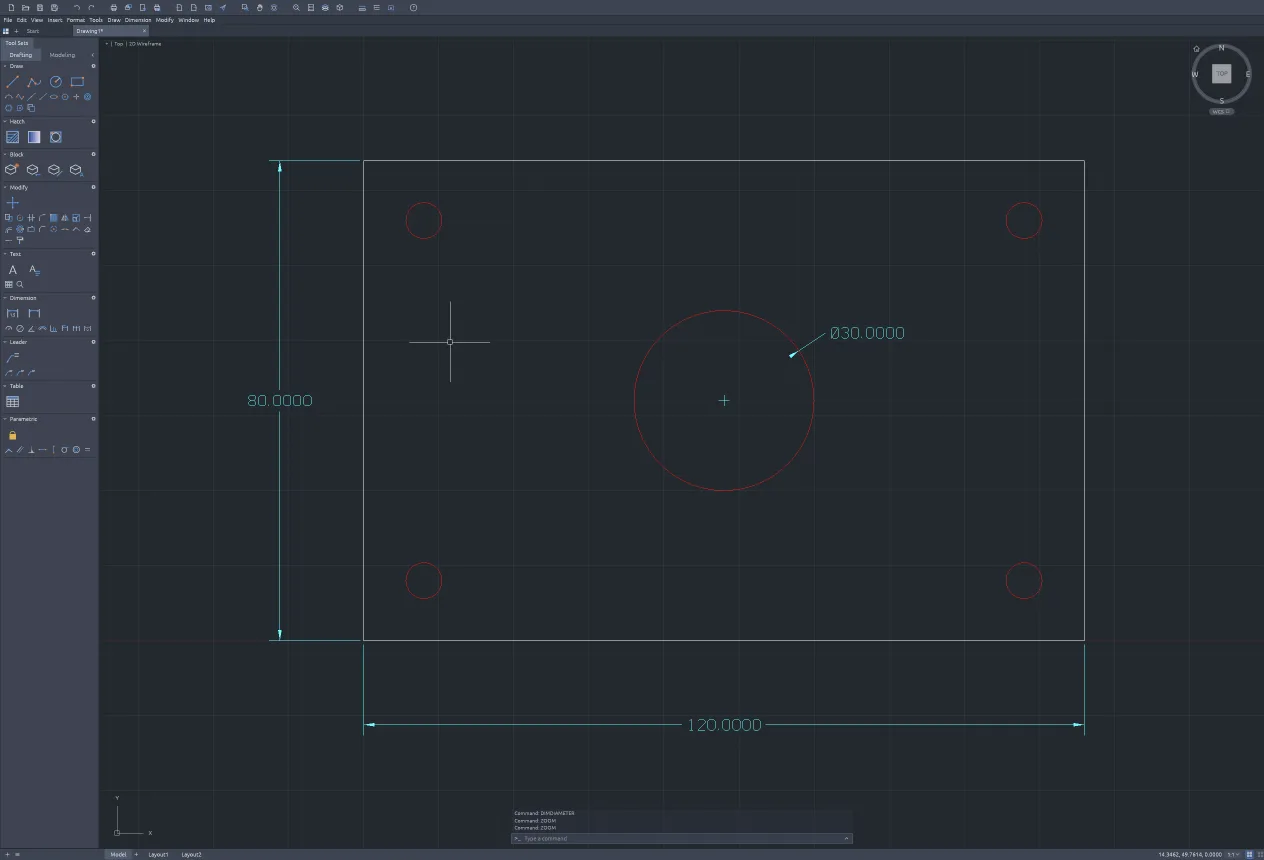Collapse the Text tool group
Image resolution: width=1264 pixels, height=860 pixels.
(x=5, y=254)
